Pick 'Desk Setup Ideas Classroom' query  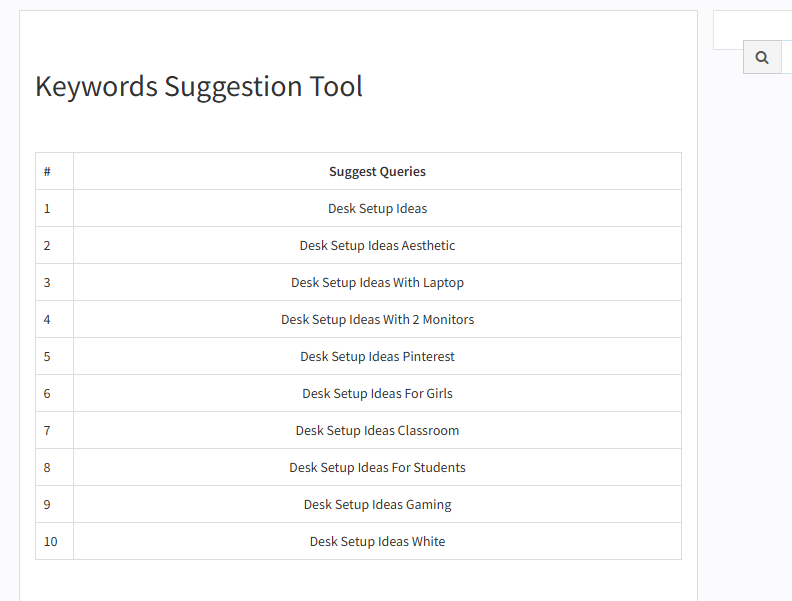377,430
